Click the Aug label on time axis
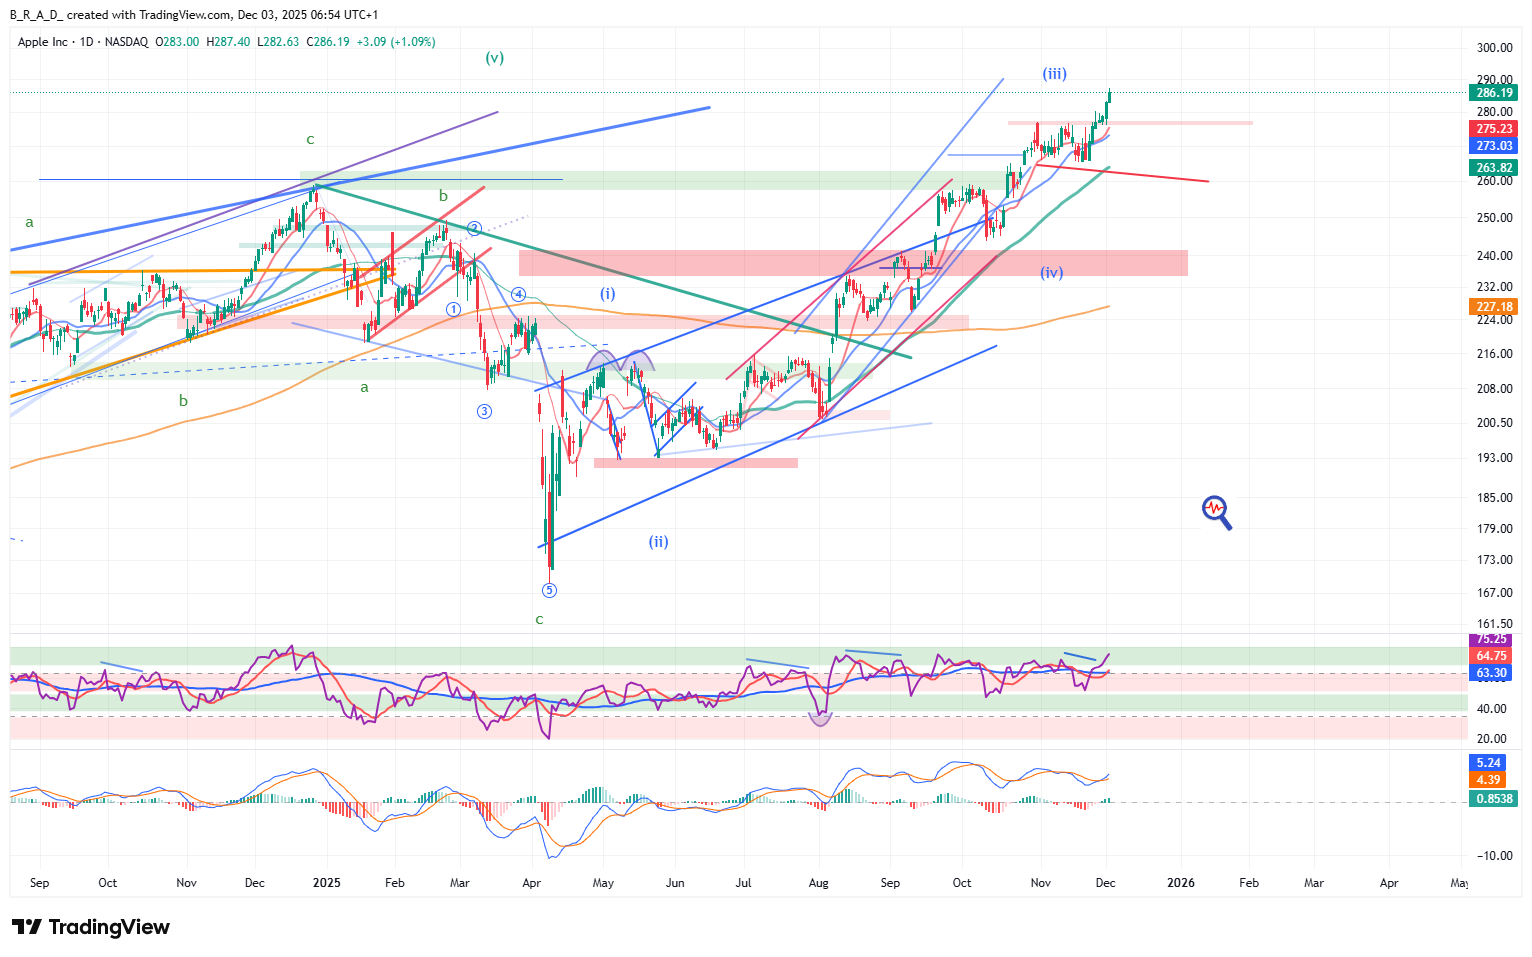Screen dimensions: 1532x957 click(x=819, y=883)
